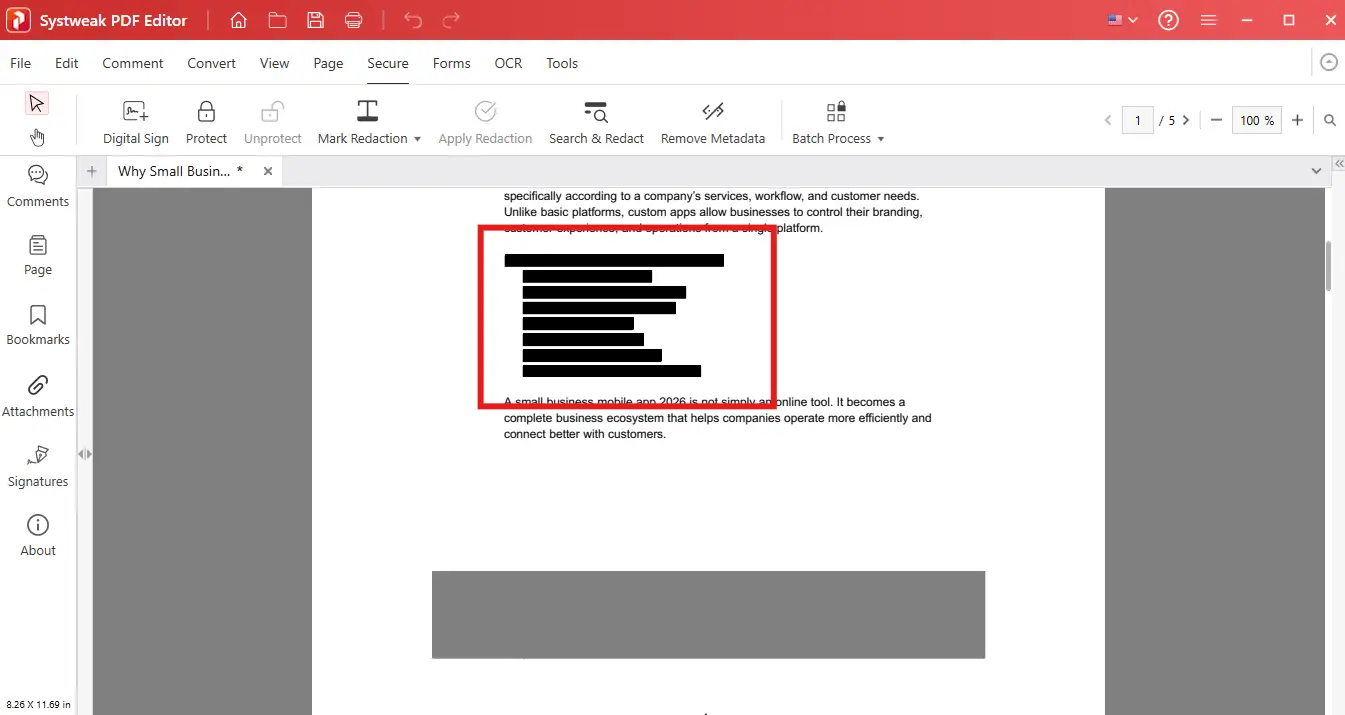Open the Help question mark icon
Screen dimensions: 1345x715
[x=1168, y=20]
